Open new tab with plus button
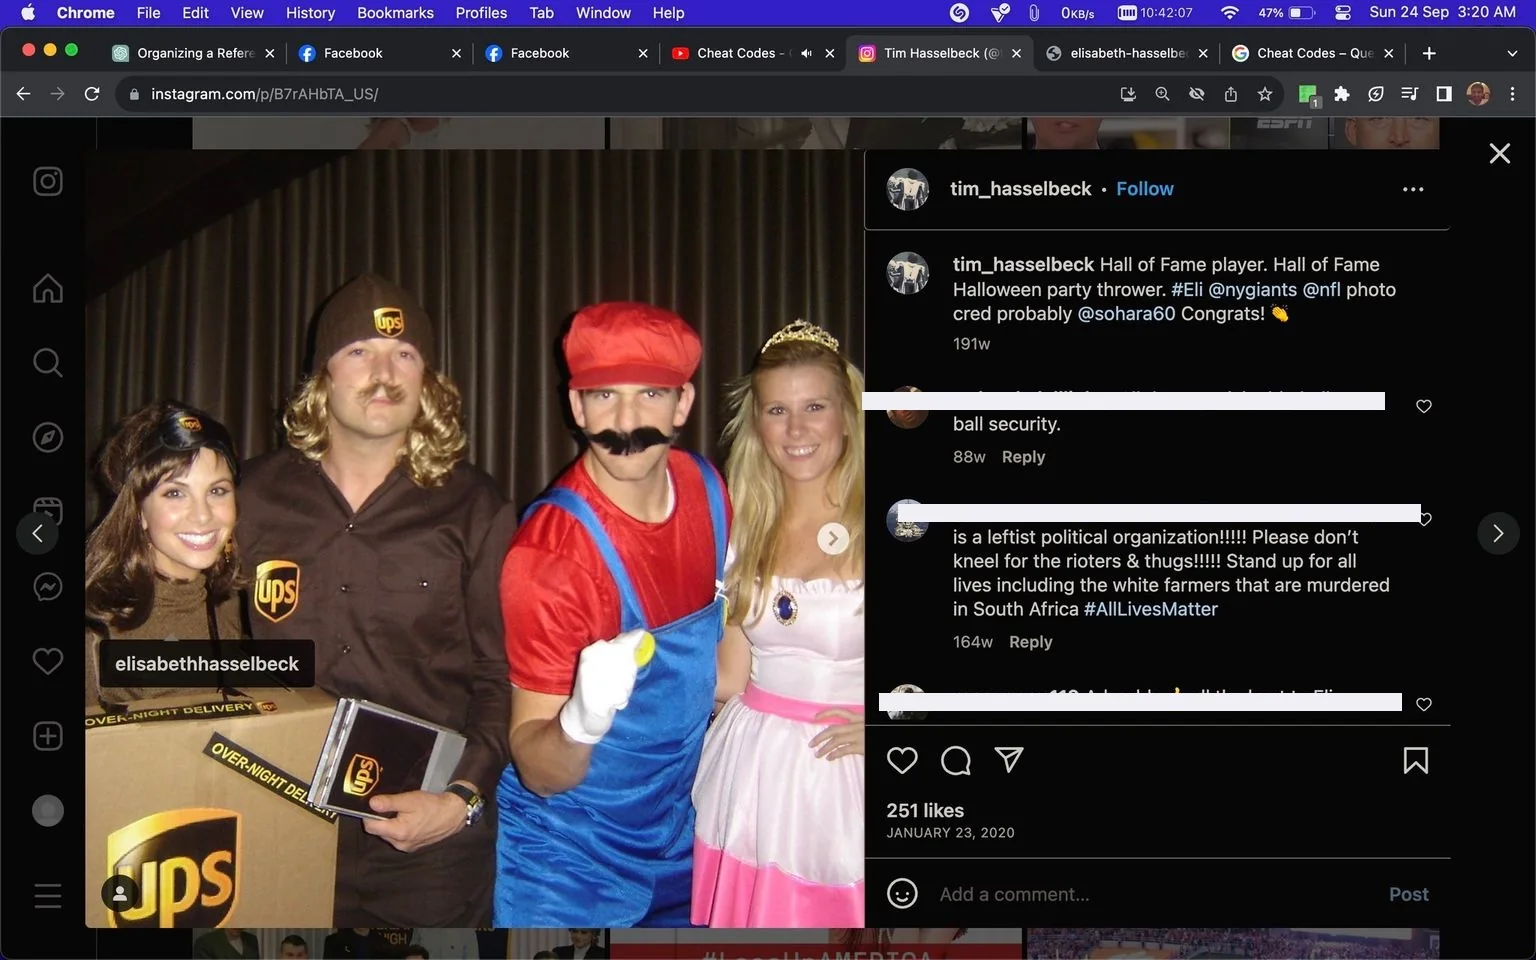The height and width of the screenshot is (960, 1536). (x=1429, y=53)
